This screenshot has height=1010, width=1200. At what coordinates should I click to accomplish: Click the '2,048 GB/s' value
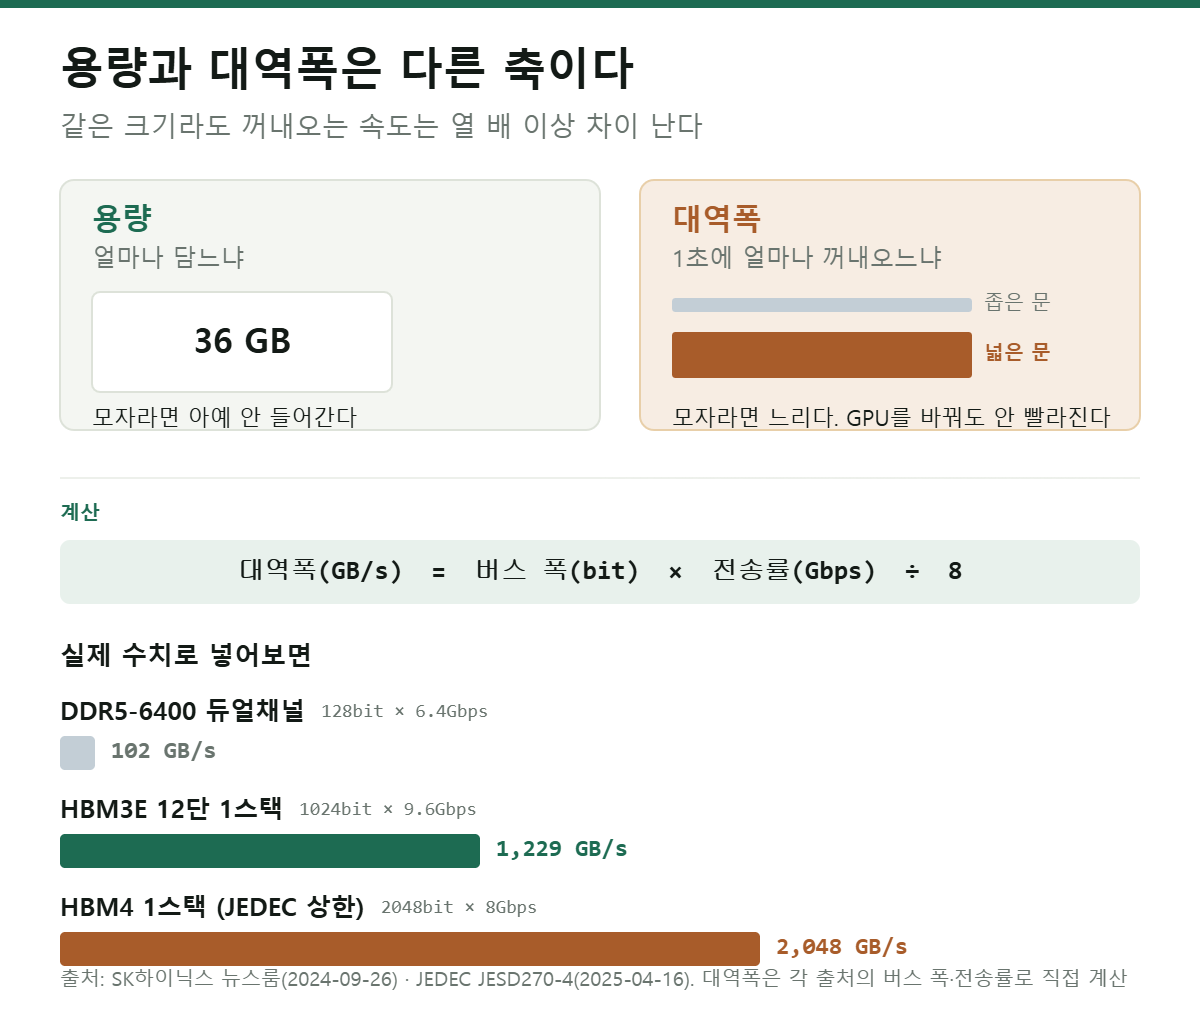point(842,947)
